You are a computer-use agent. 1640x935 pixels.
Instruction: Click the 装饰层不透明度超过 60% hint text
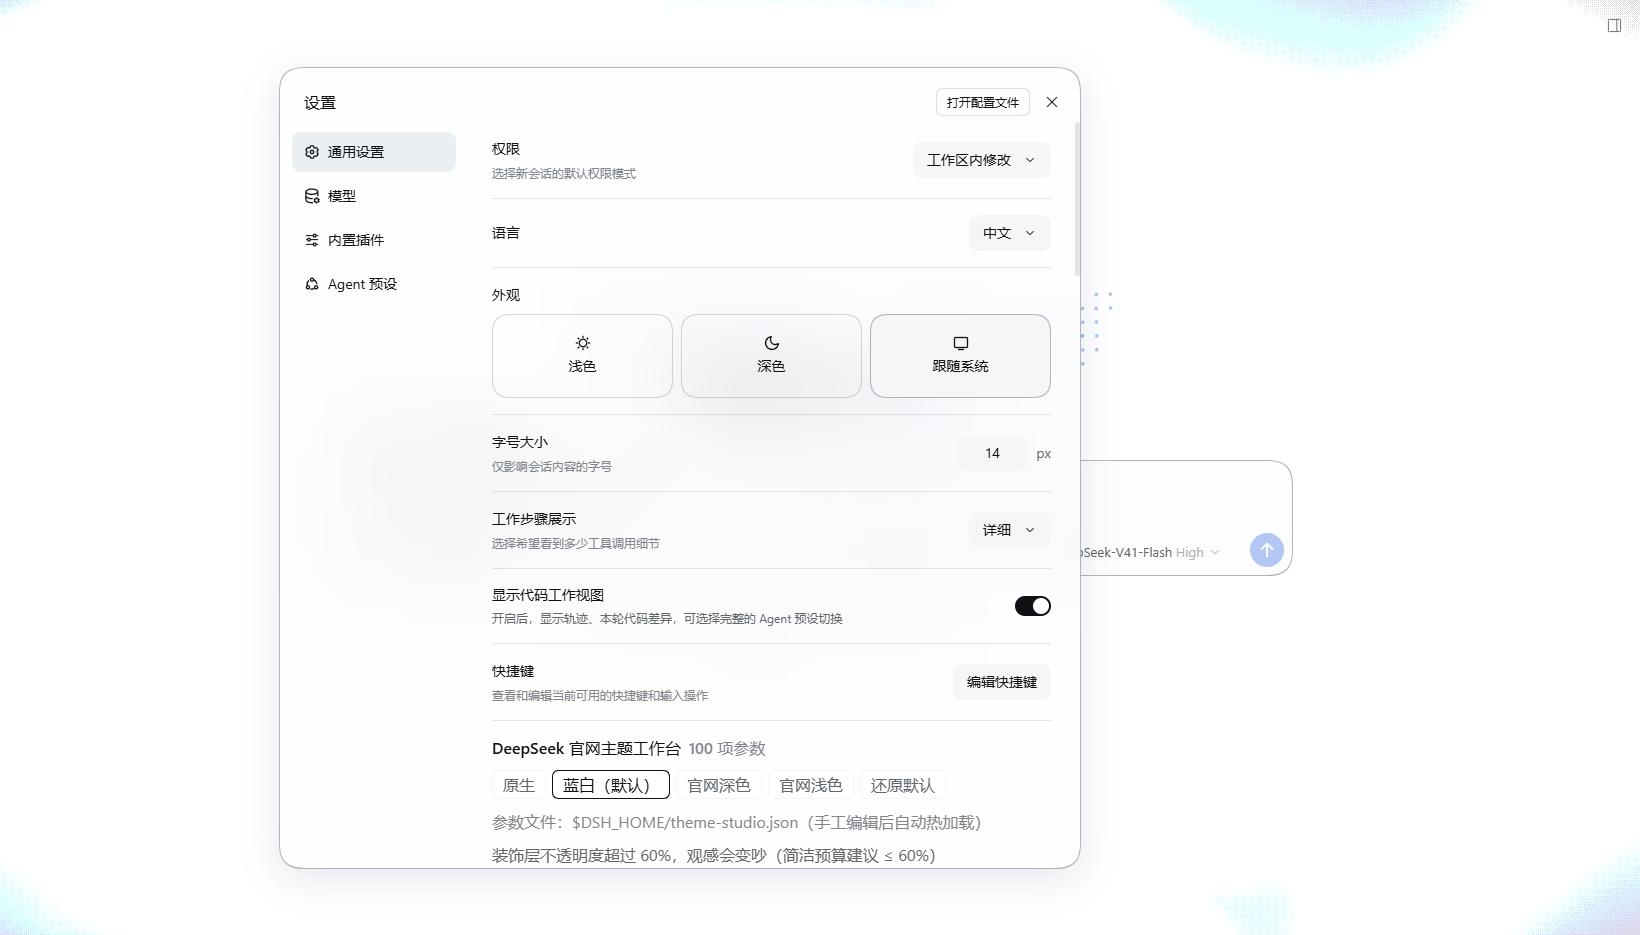[x=714, y=855]
